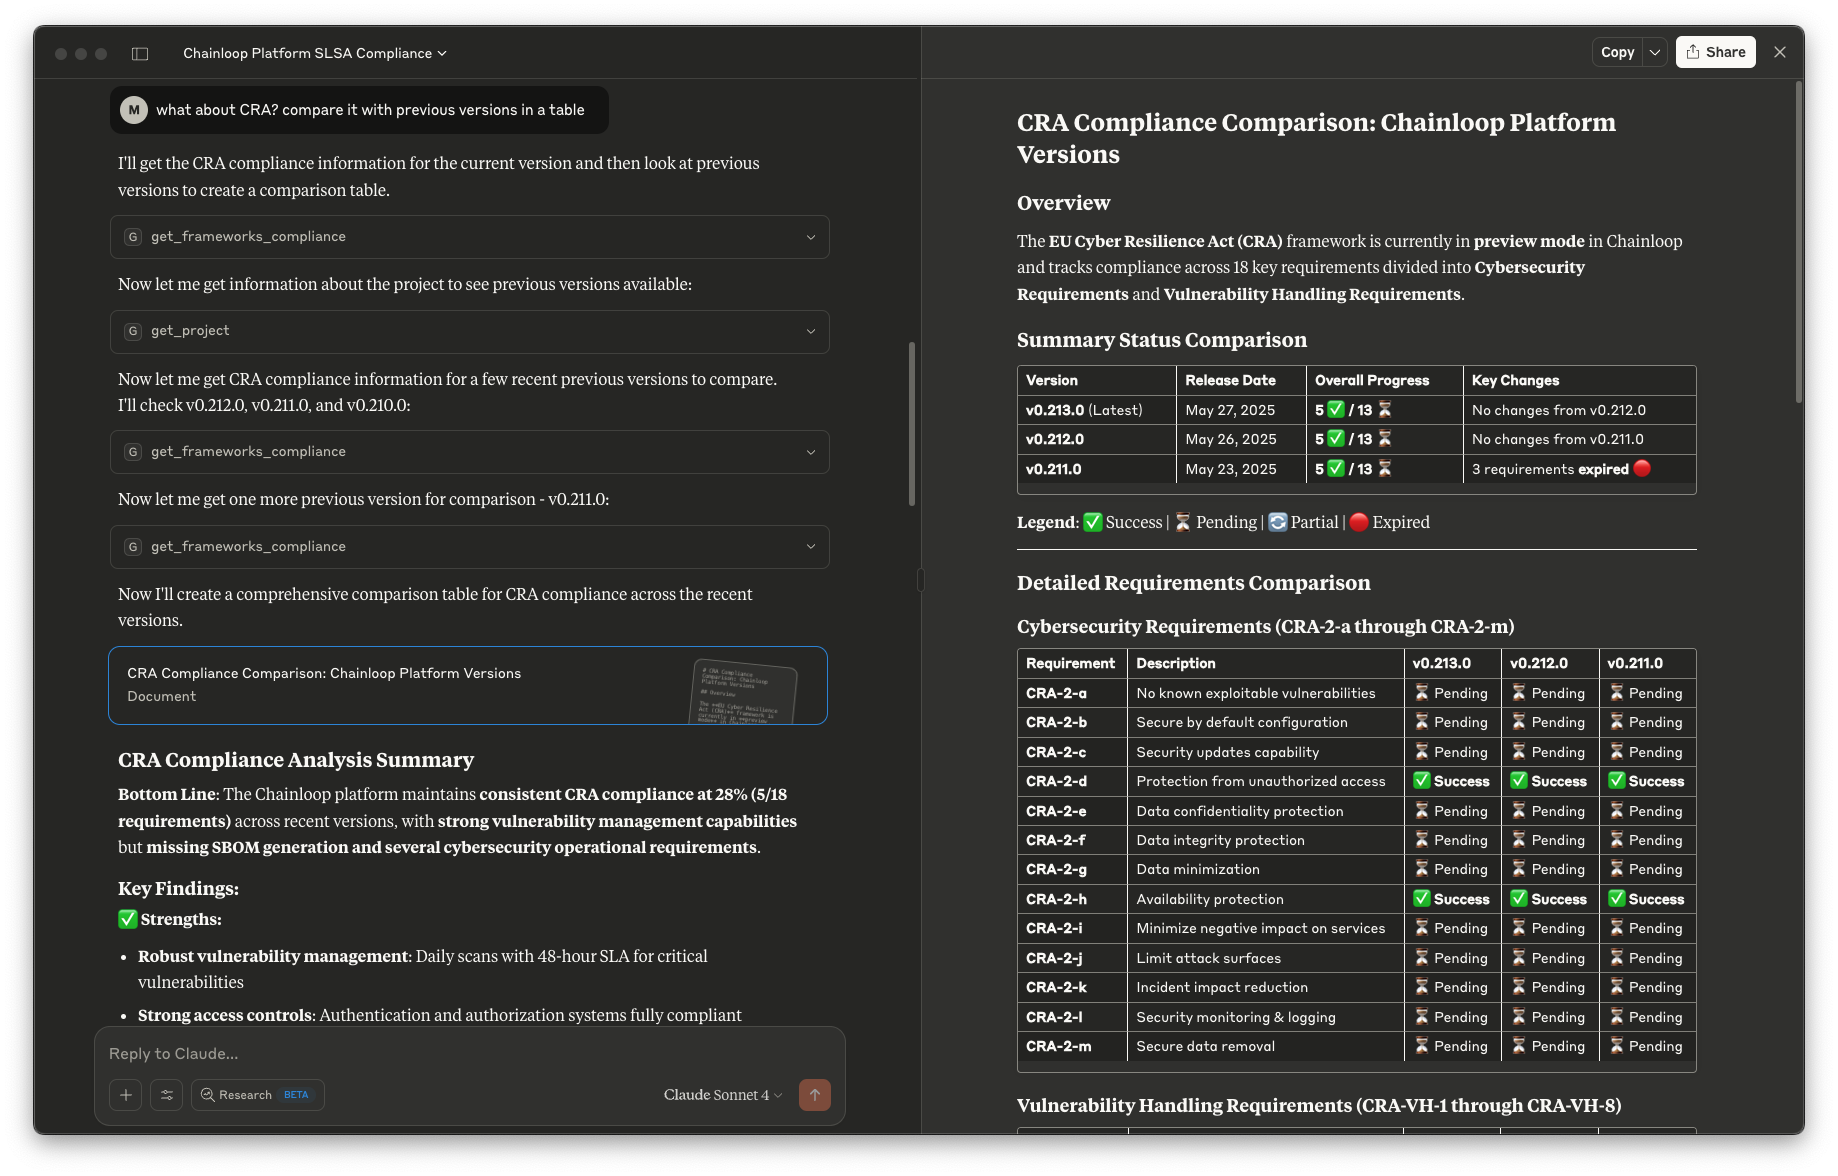Expand the first get_frameworks_compliance tool call
Viewport: 1838px width, 1176px height.
469,237
